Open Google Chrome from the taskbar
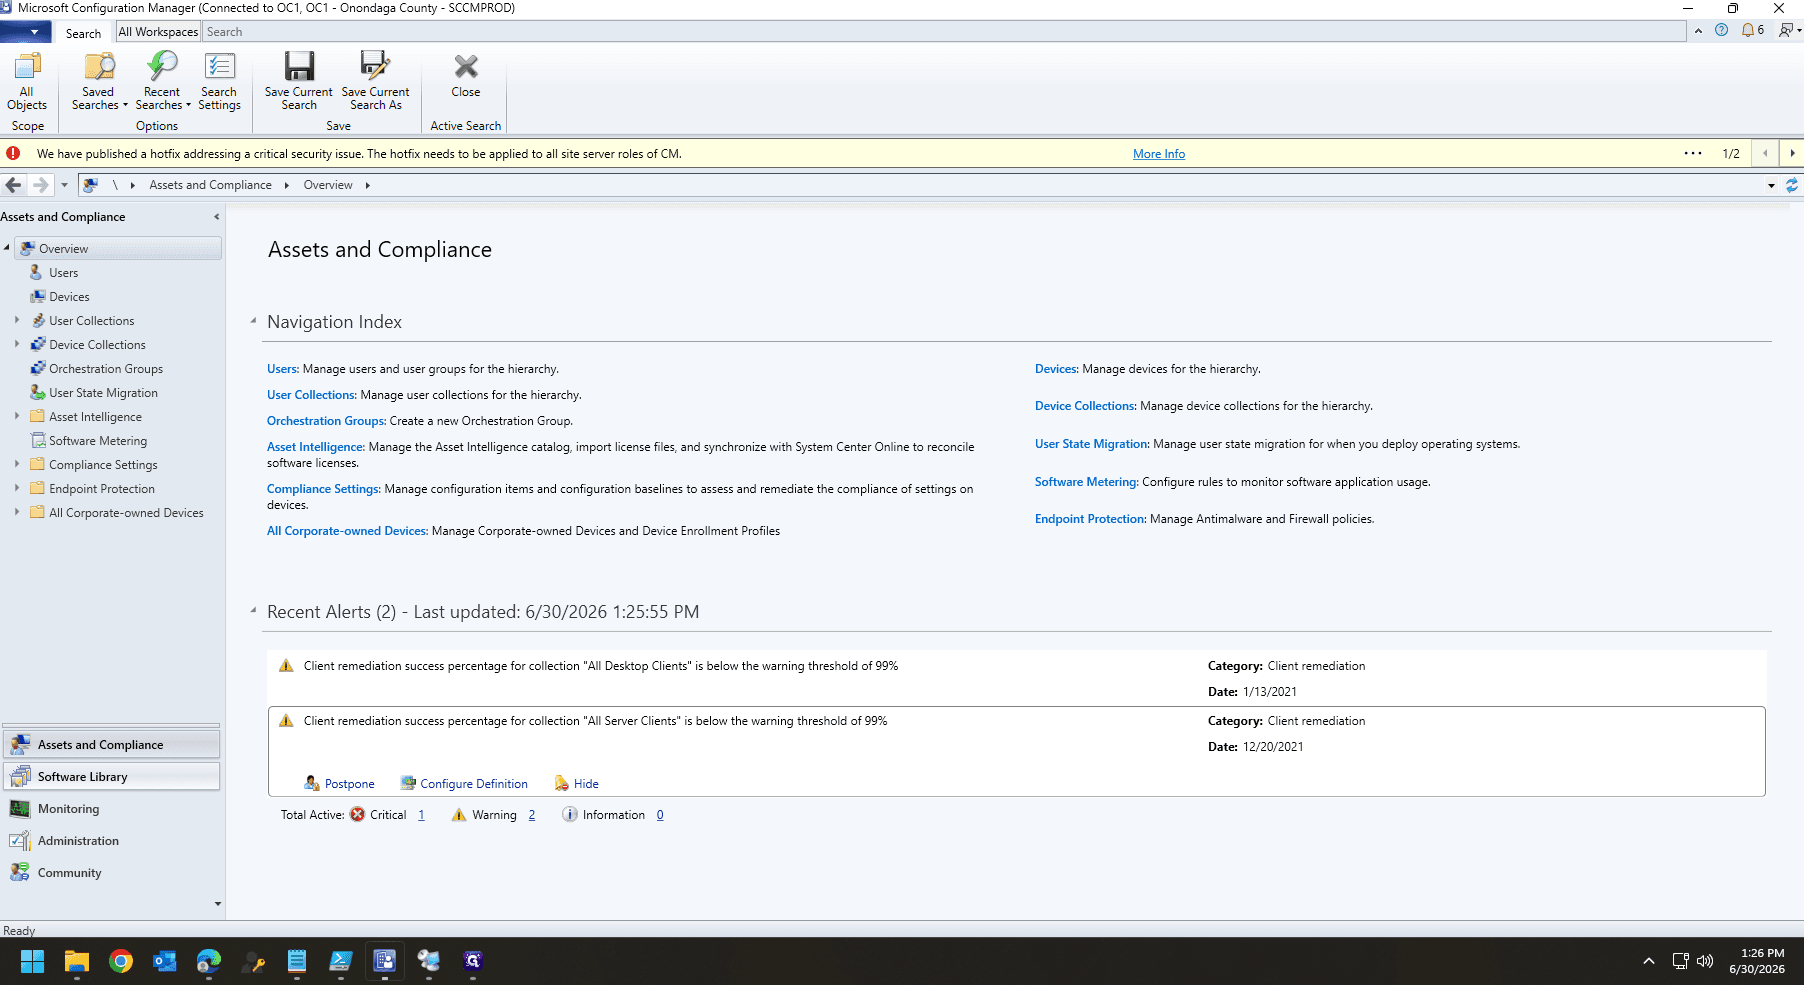 tap(121, 961)
